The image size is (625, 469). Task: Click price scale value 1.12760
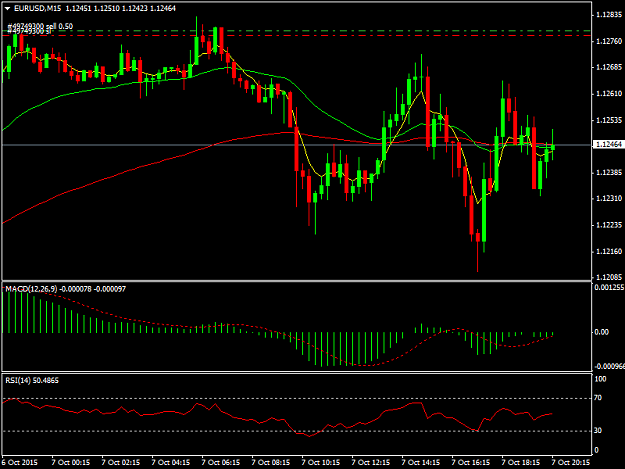click(x=609, y=41)
